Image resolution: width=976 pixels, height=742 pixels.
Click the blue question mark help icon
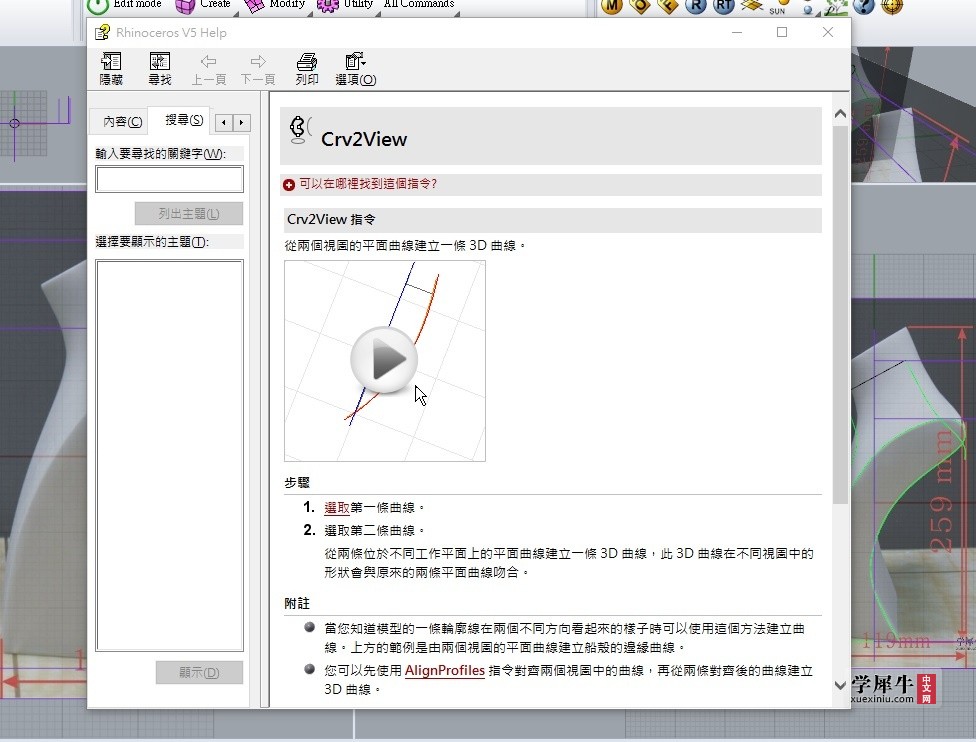(863, 6)
